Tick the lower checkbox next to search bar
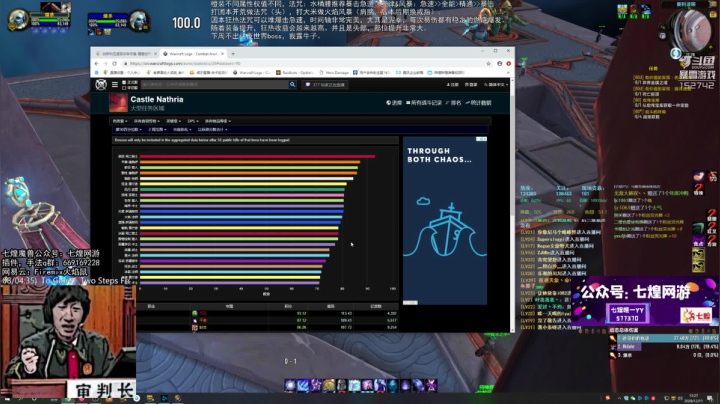 (x=124, y=87)
